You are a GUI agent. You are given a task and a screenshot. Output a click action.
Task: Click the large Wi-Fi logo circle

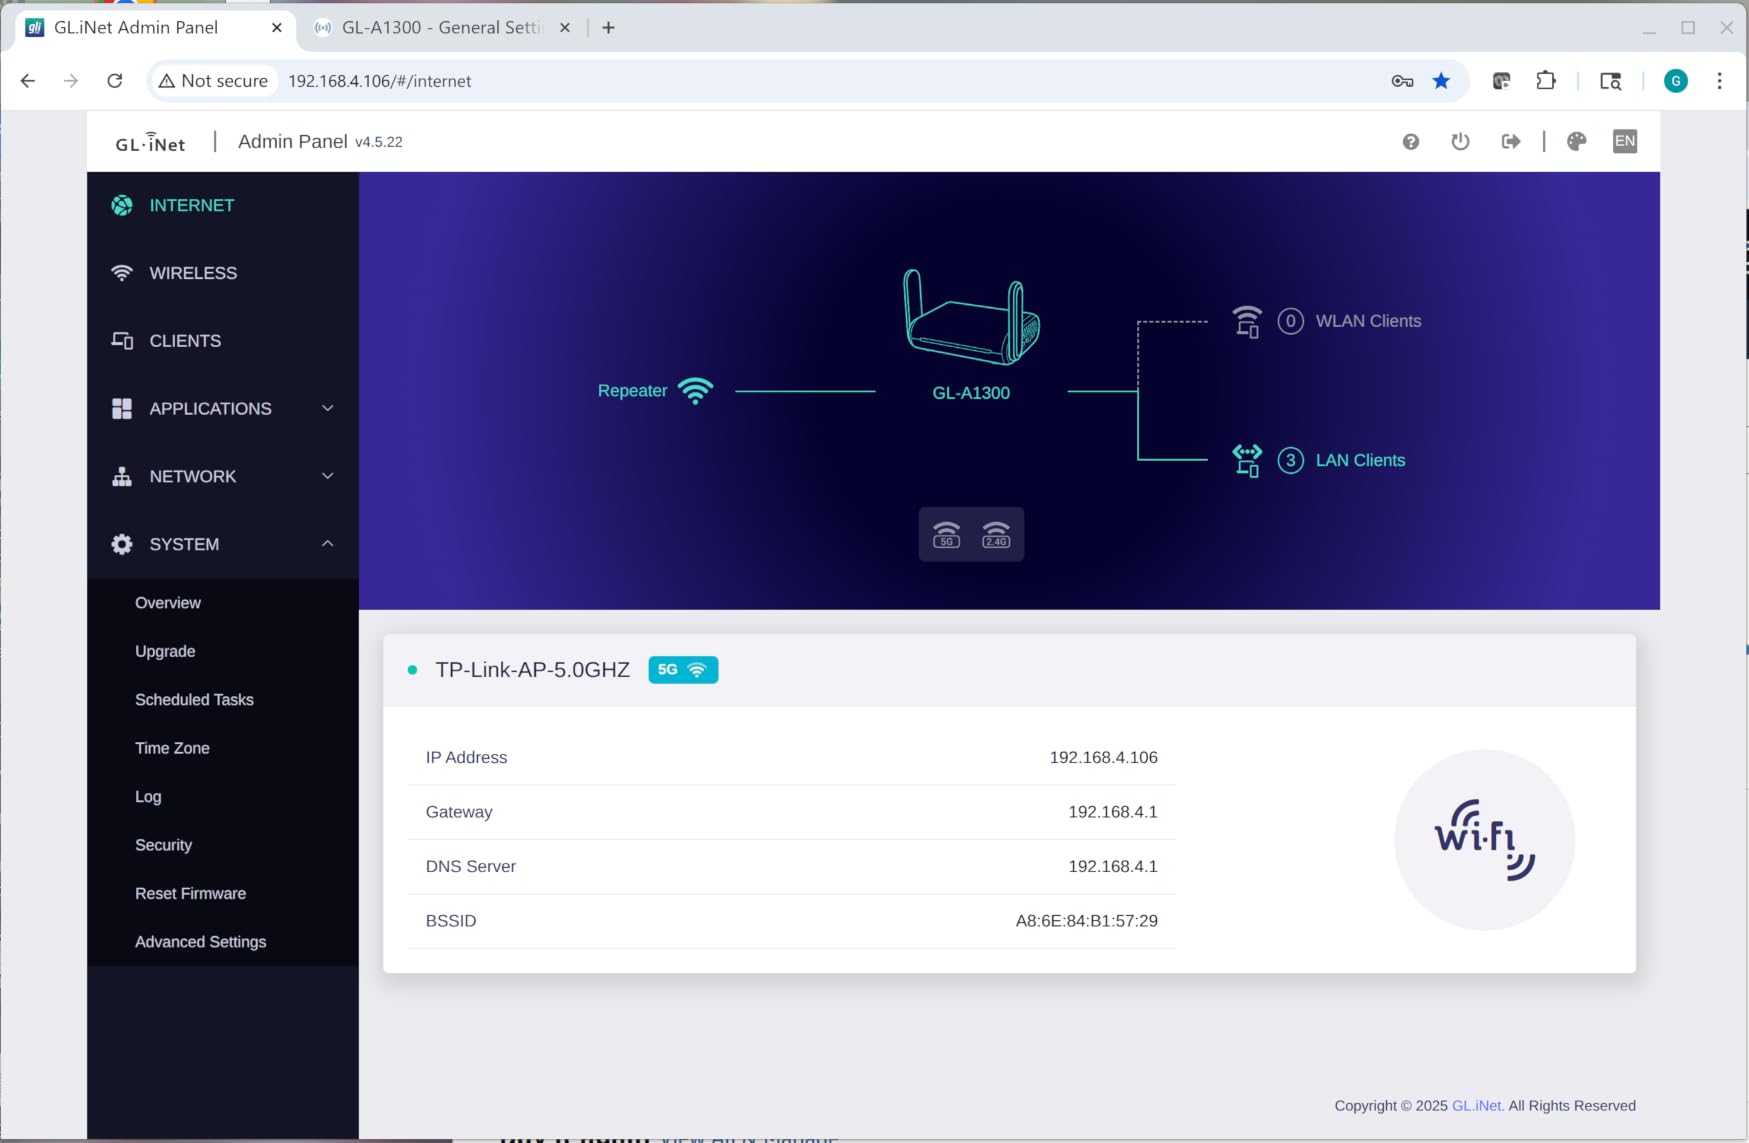tap(1484, 840)
